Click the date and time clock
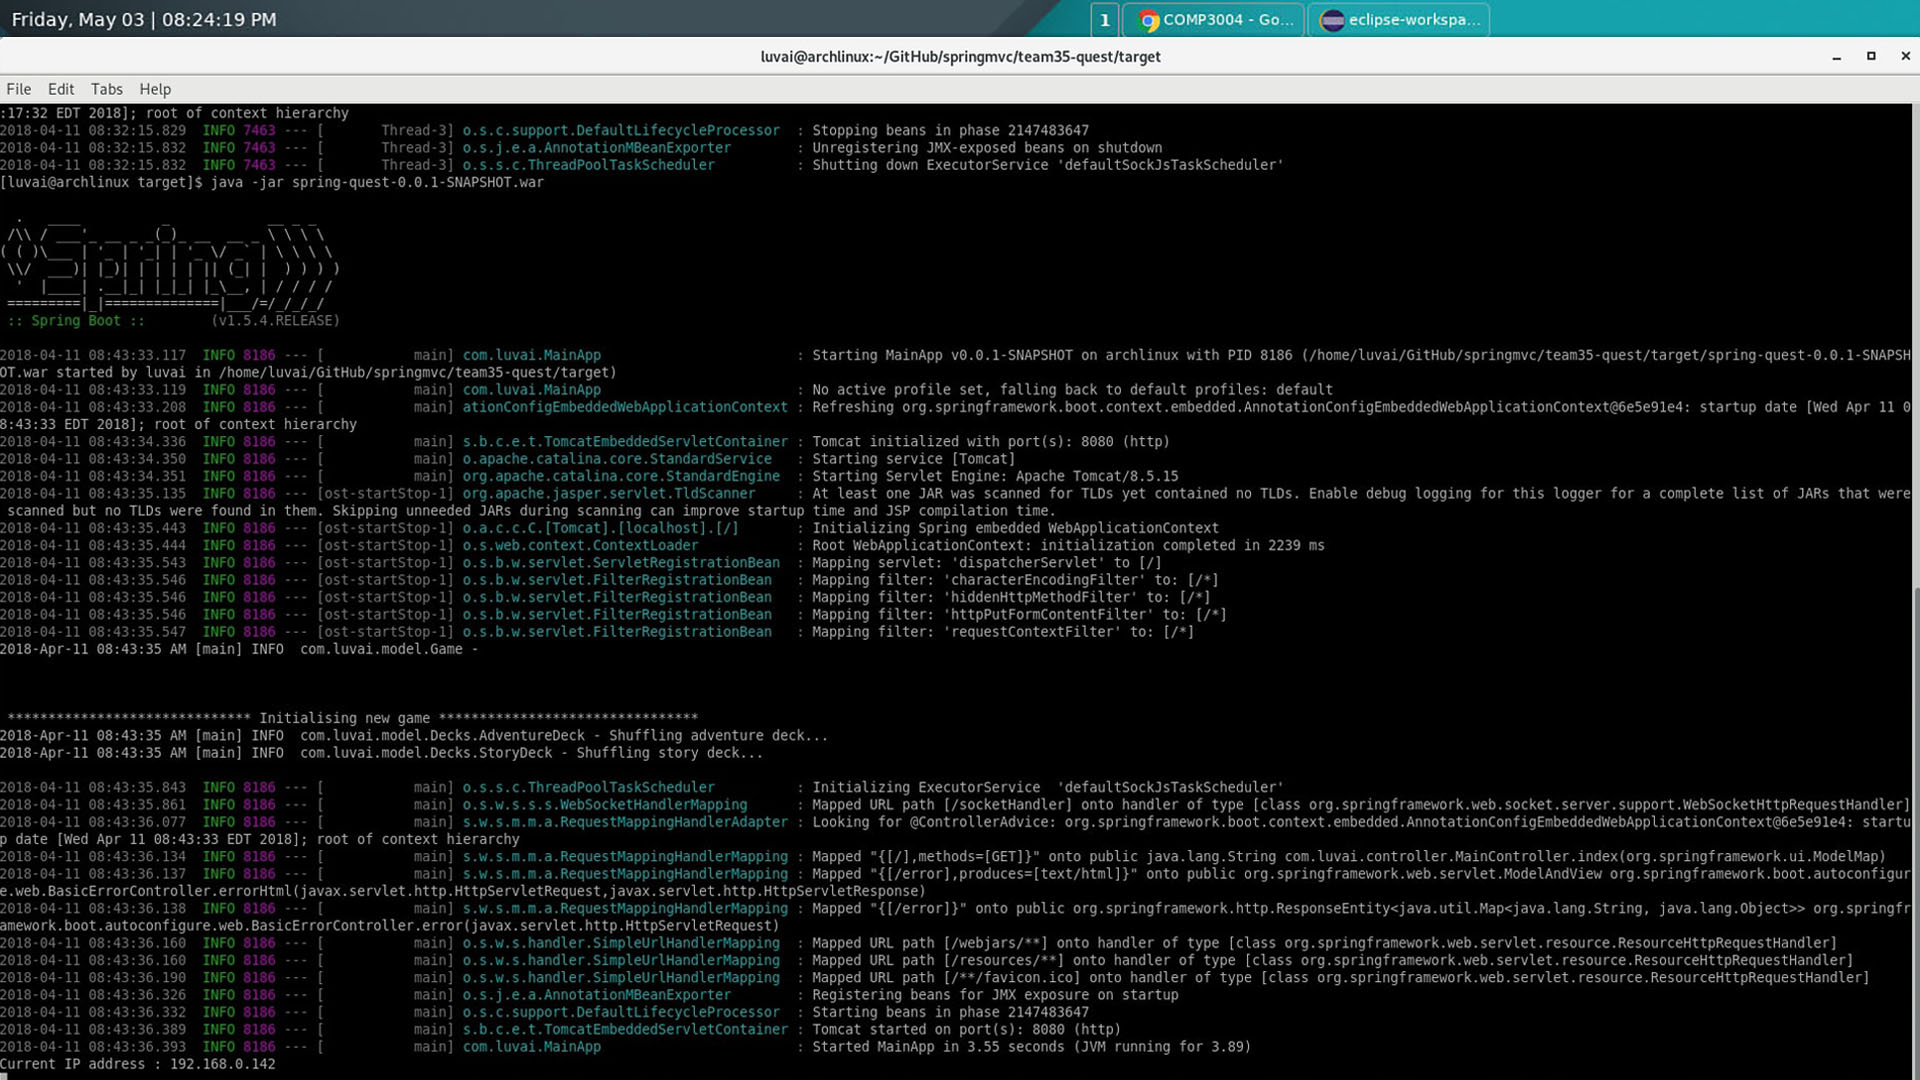Image resolution: width=1920 pixels, height=1080 pixels. (144, 19)
